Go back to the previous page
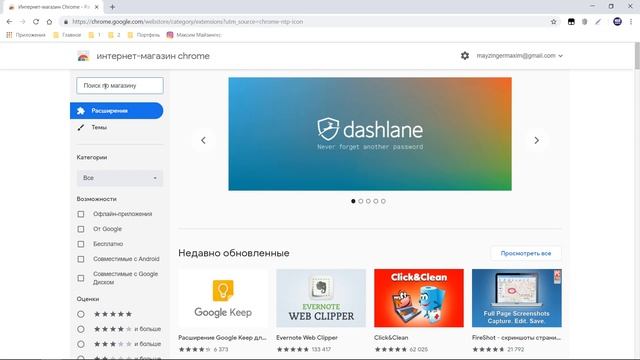 (x=9, y=22)
